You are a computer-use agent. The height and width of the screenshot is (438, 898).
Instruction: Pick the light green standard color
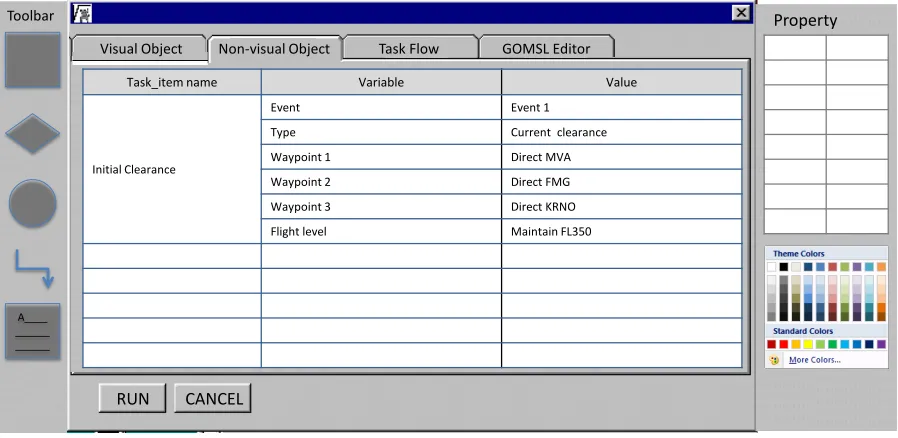(x=820, y=344)
